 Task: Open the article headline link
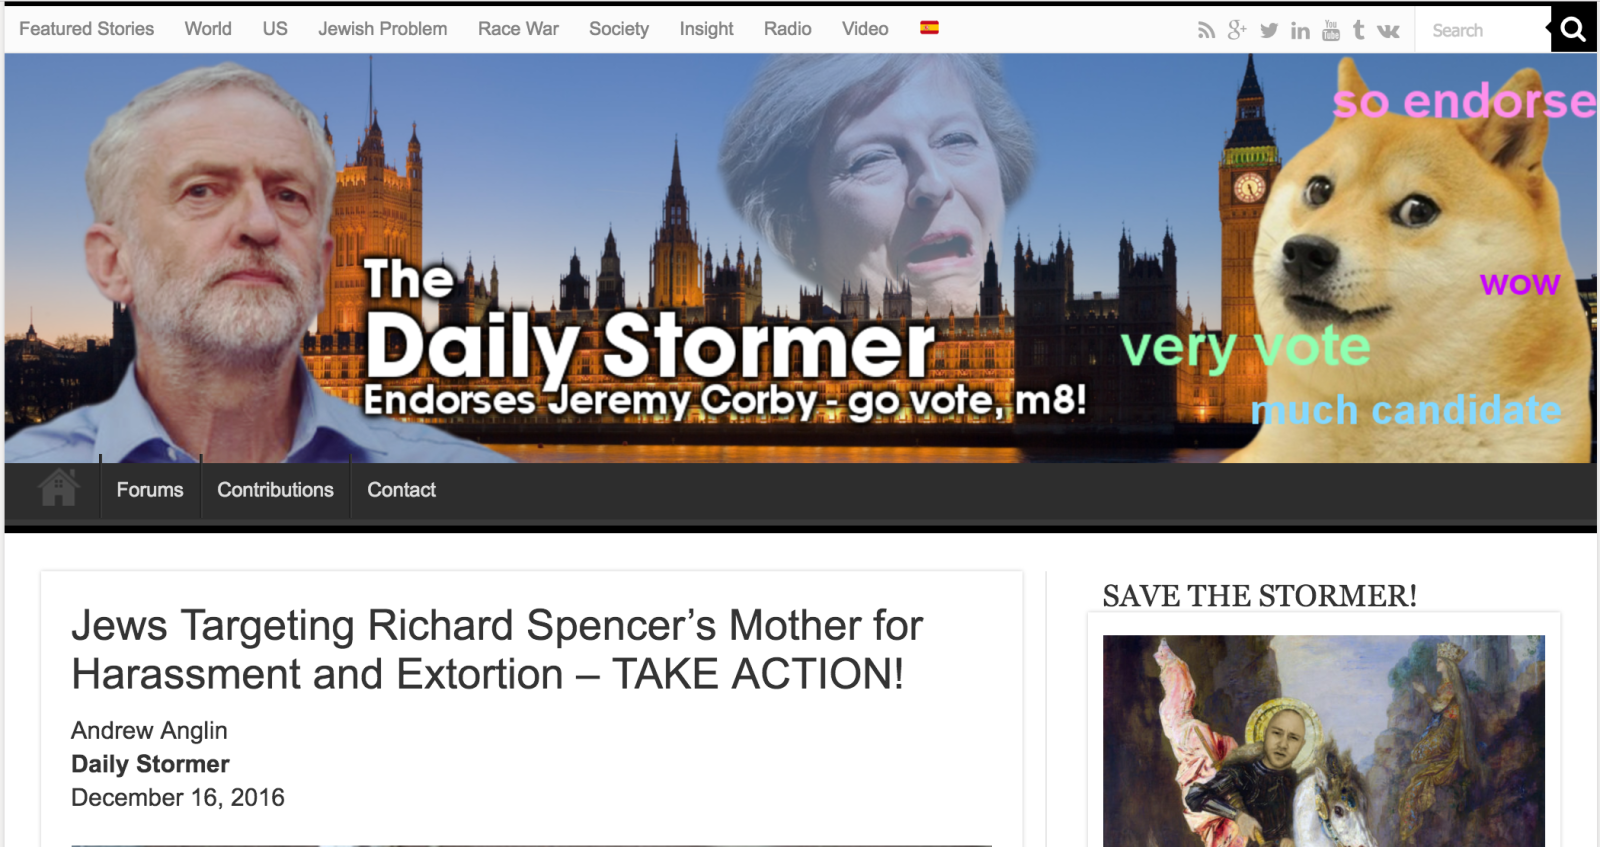(x=497, y=650)
